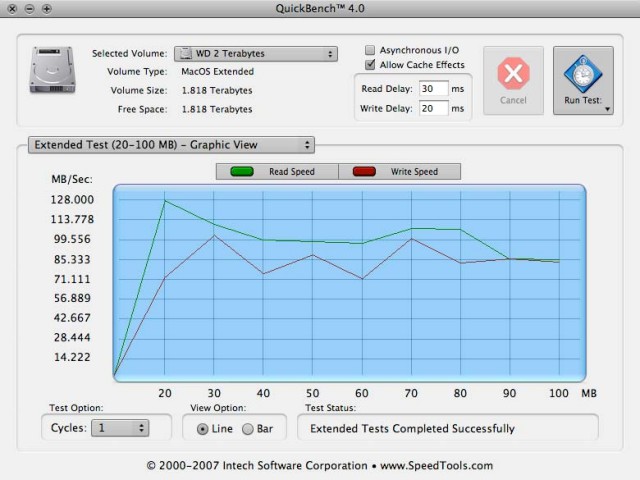Image resolution: width=640 pixels, height=480 pixels.
Task: Click the green Read Speed swatch
Action: click(x=242, y=171)
